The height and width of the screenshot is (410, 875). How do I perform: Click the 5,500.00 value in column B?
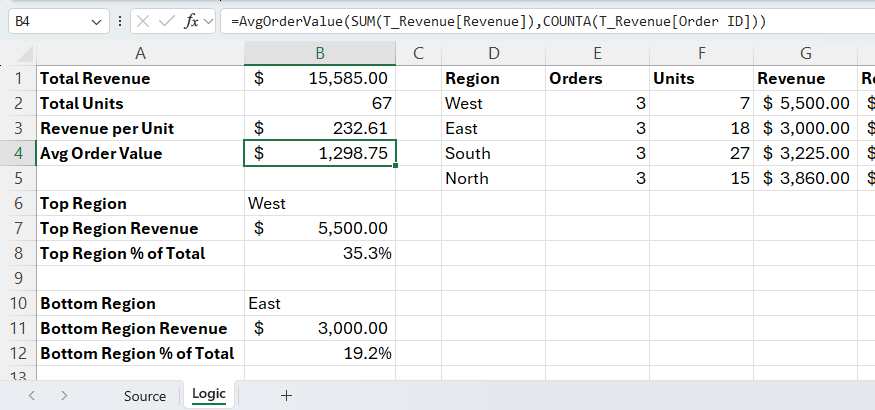[320, 228]
